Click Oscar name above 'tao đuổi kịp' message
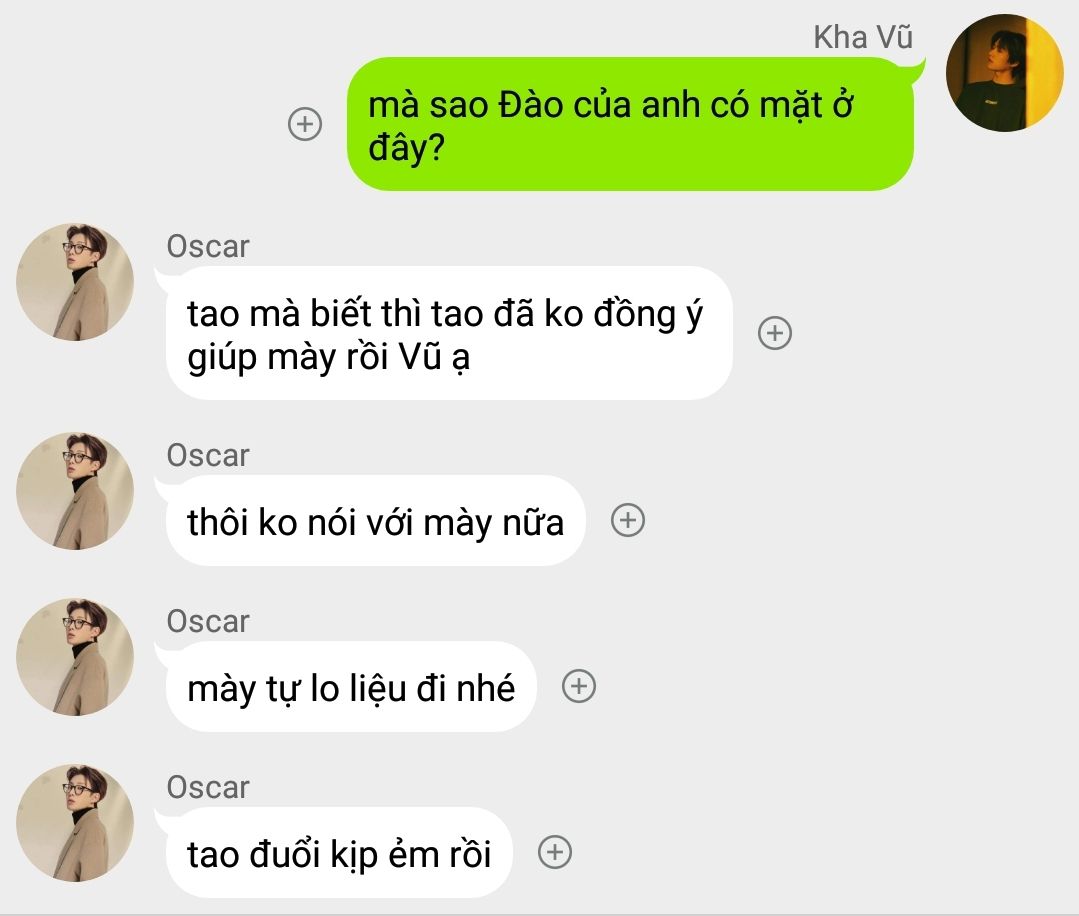Viewport: 1079px width, 916px height. click(208, 787)
